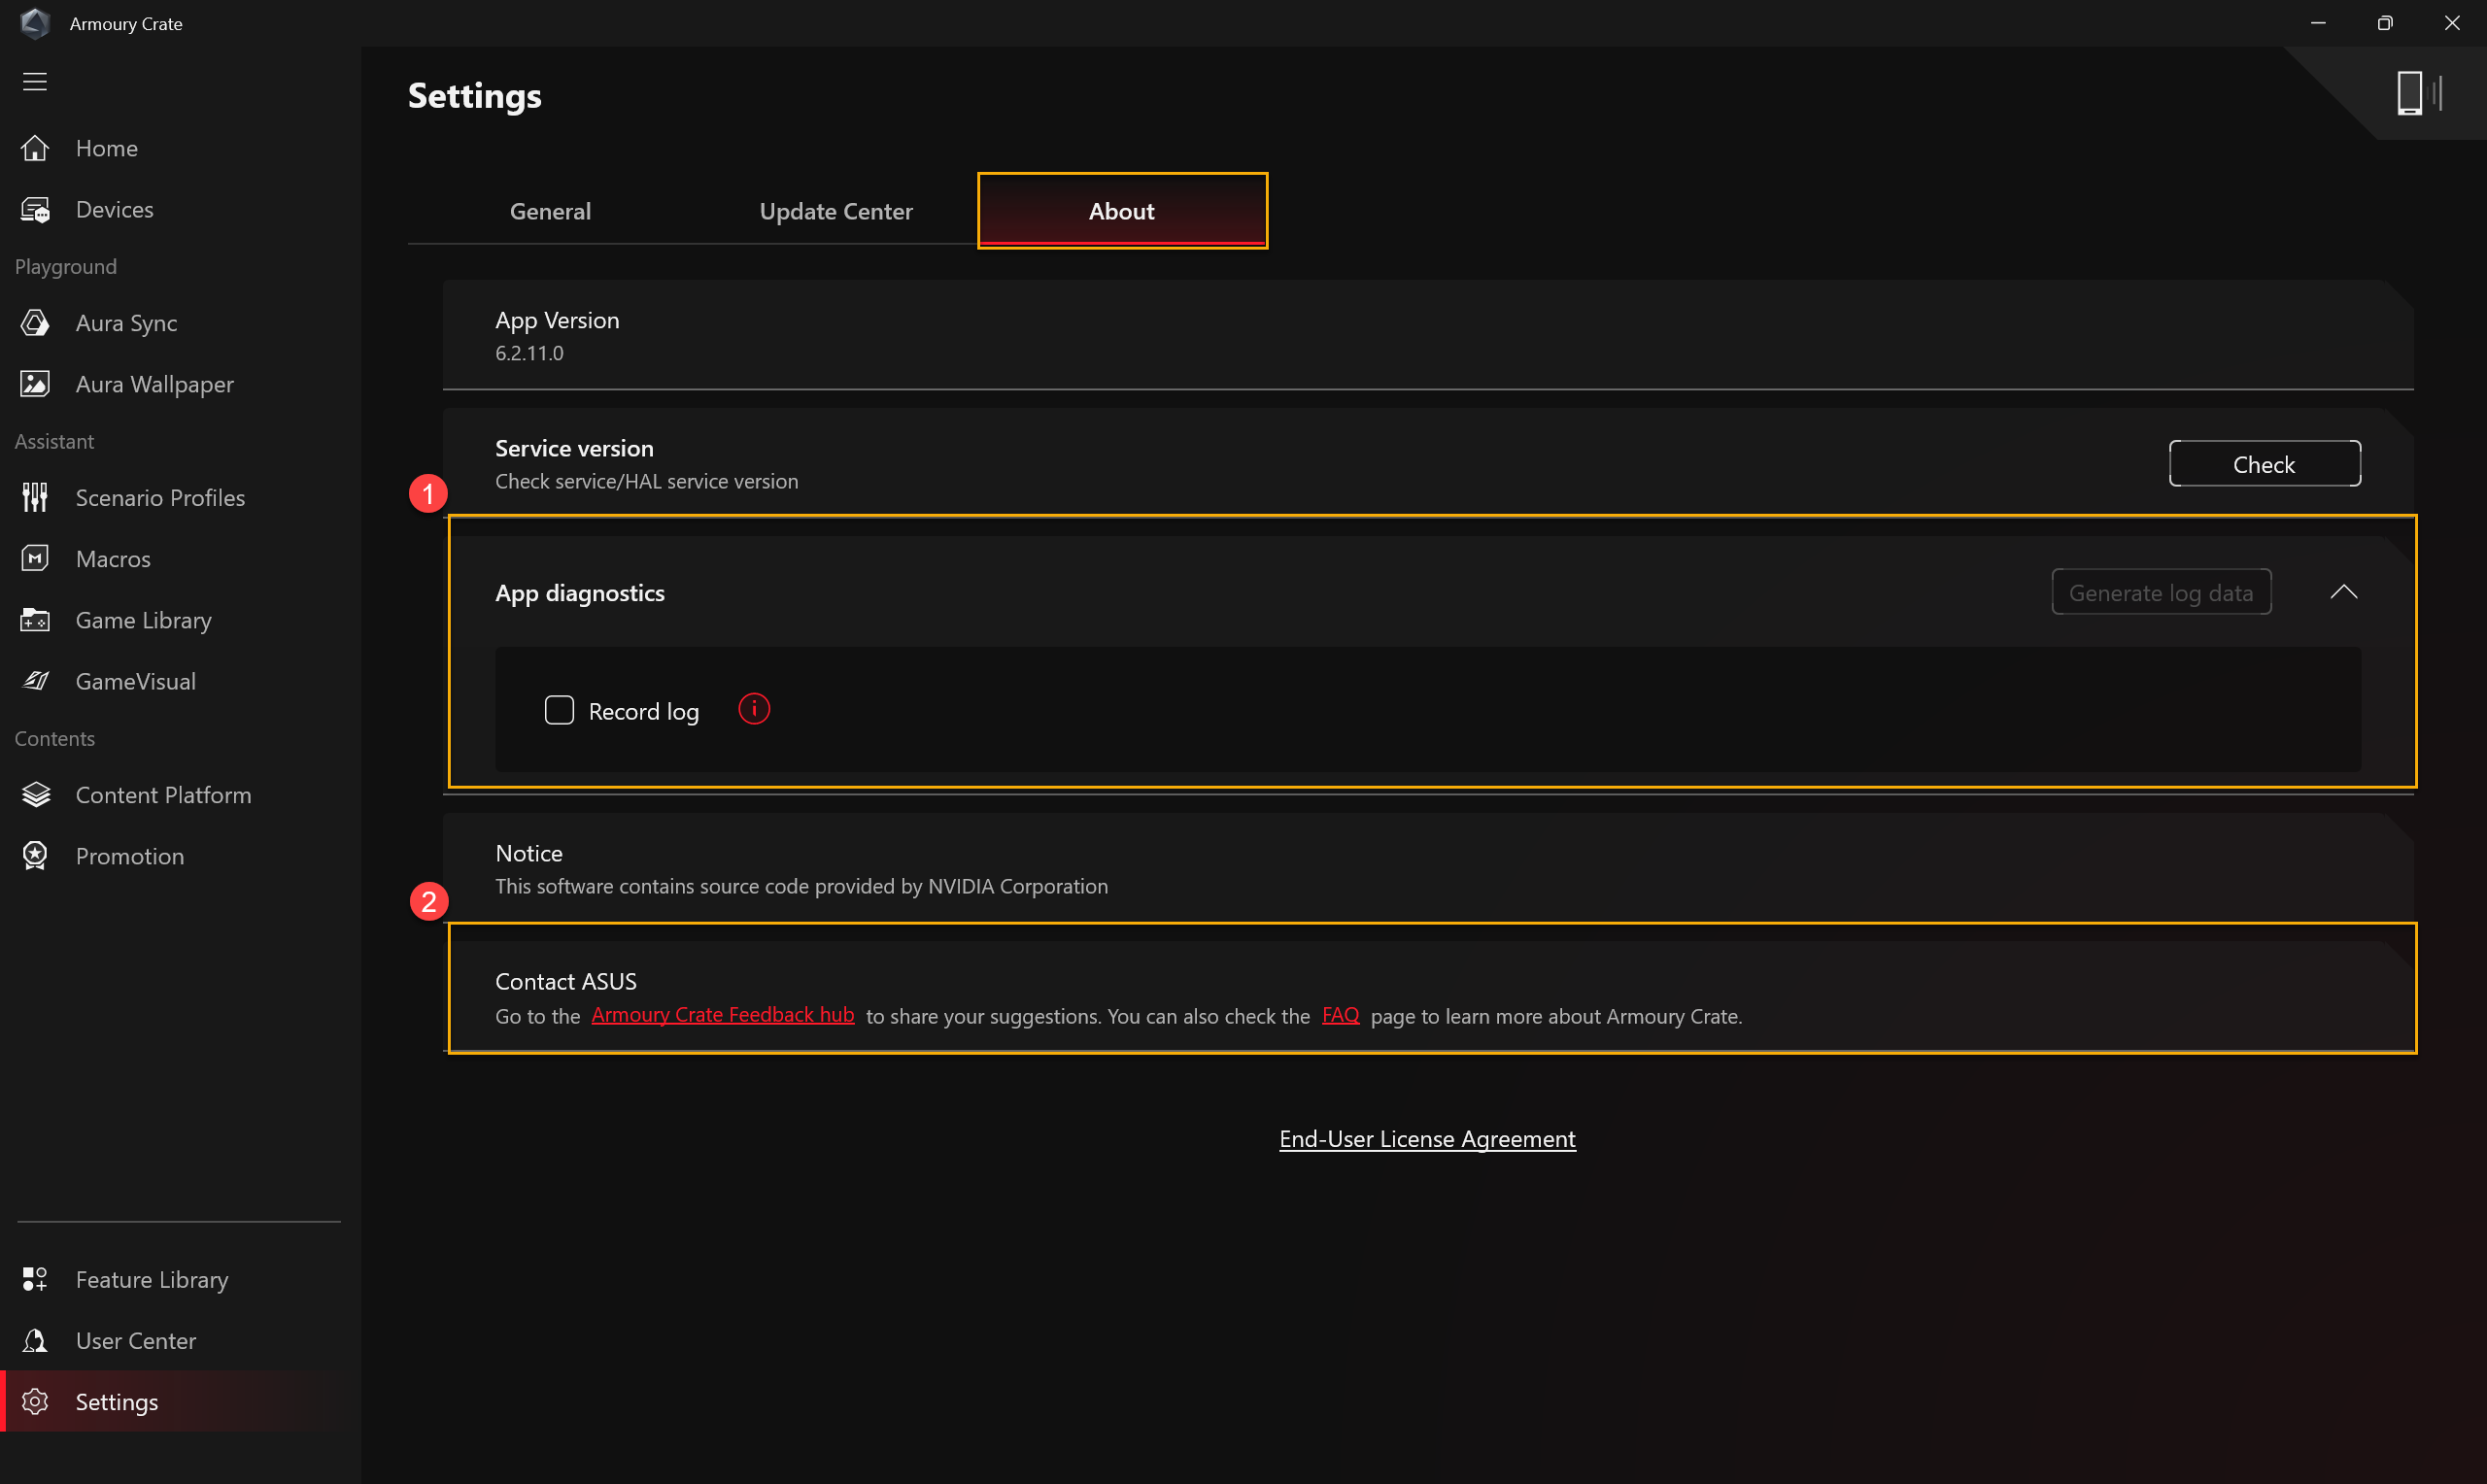Open the hamburger menu icon
This screenshot has height=1484, width=2487.
pos(35,81)
